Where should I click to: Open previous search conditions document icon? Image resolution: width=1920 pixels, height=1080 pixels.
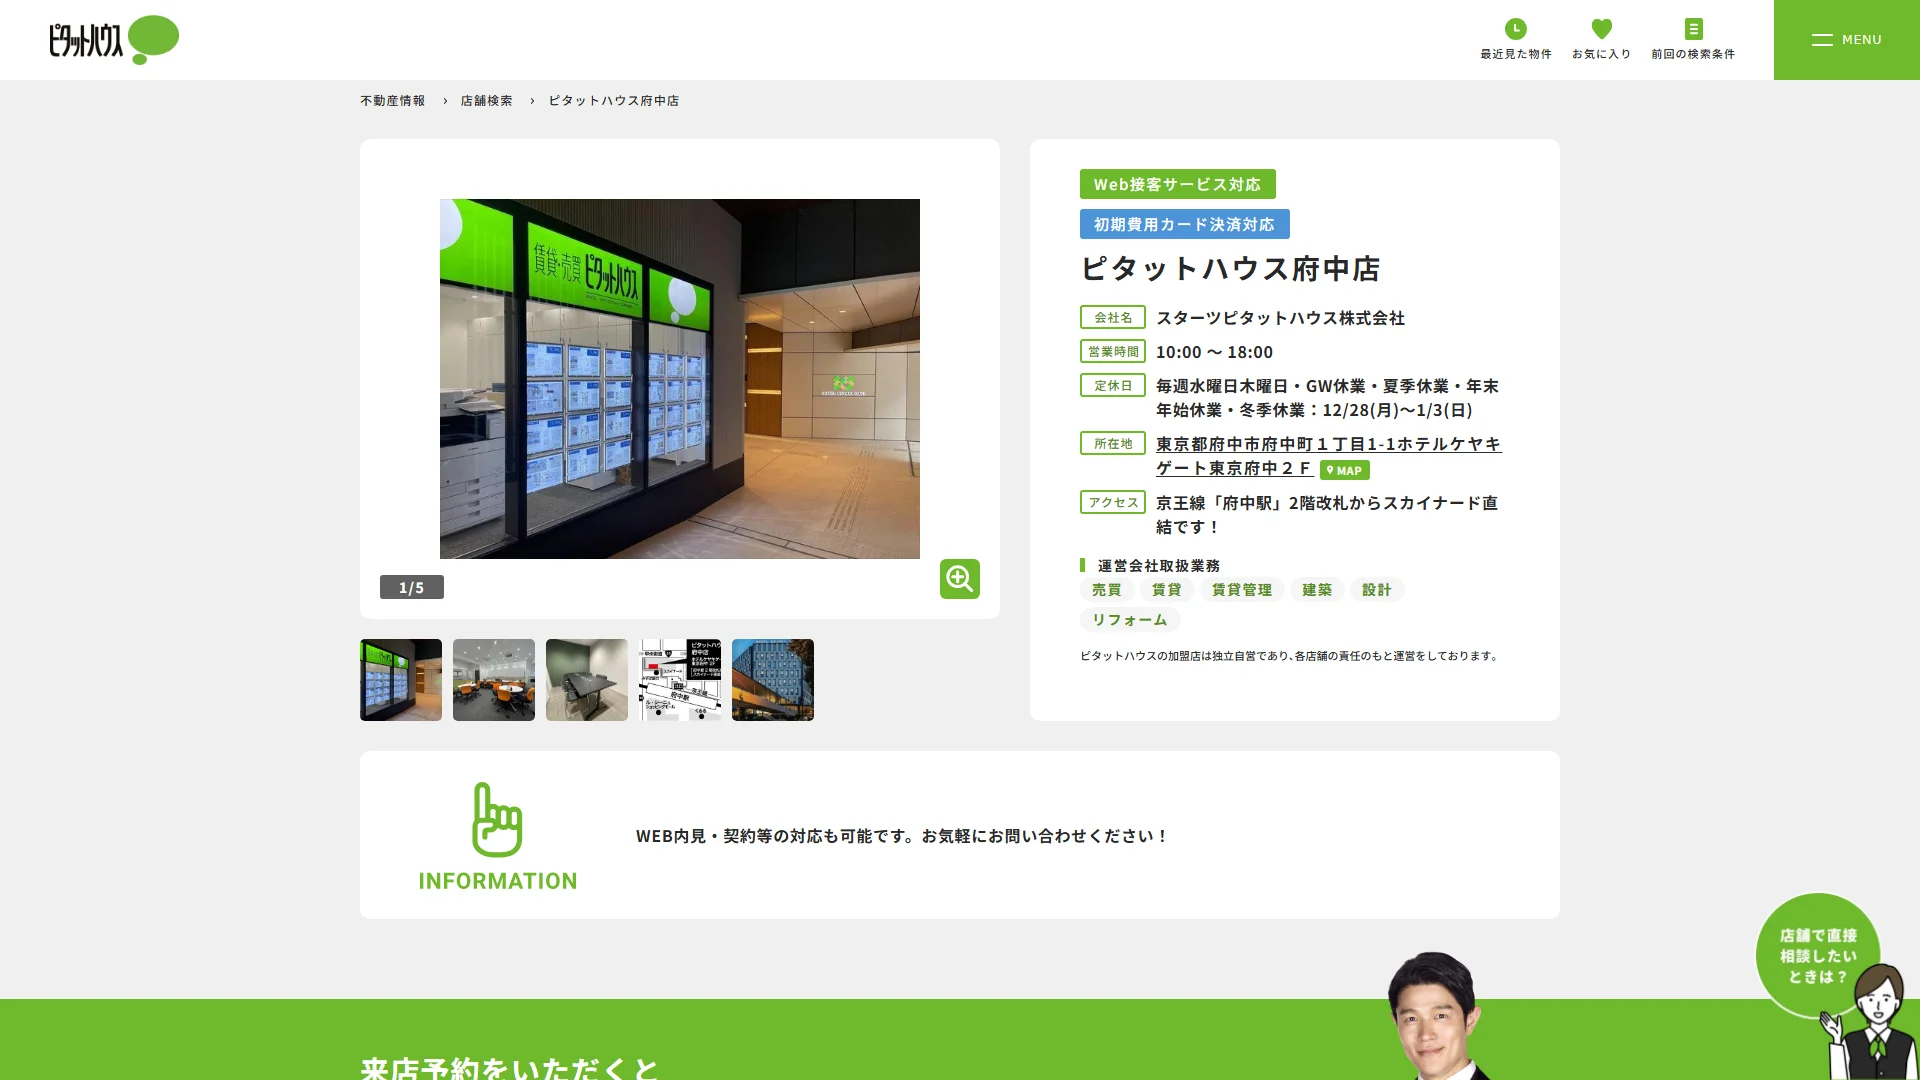click(x=1693, y=29)
